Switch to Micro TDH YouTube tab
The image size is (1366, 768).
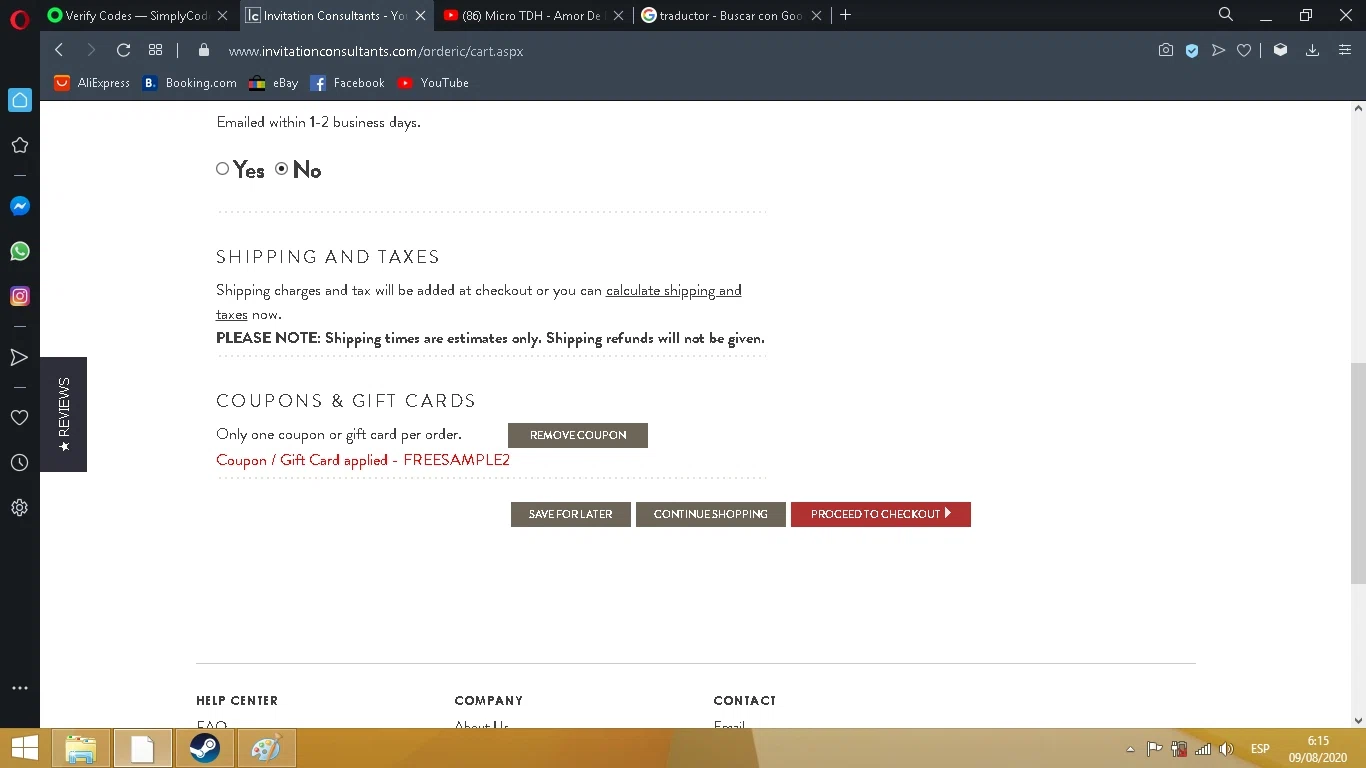pos(534,15)
